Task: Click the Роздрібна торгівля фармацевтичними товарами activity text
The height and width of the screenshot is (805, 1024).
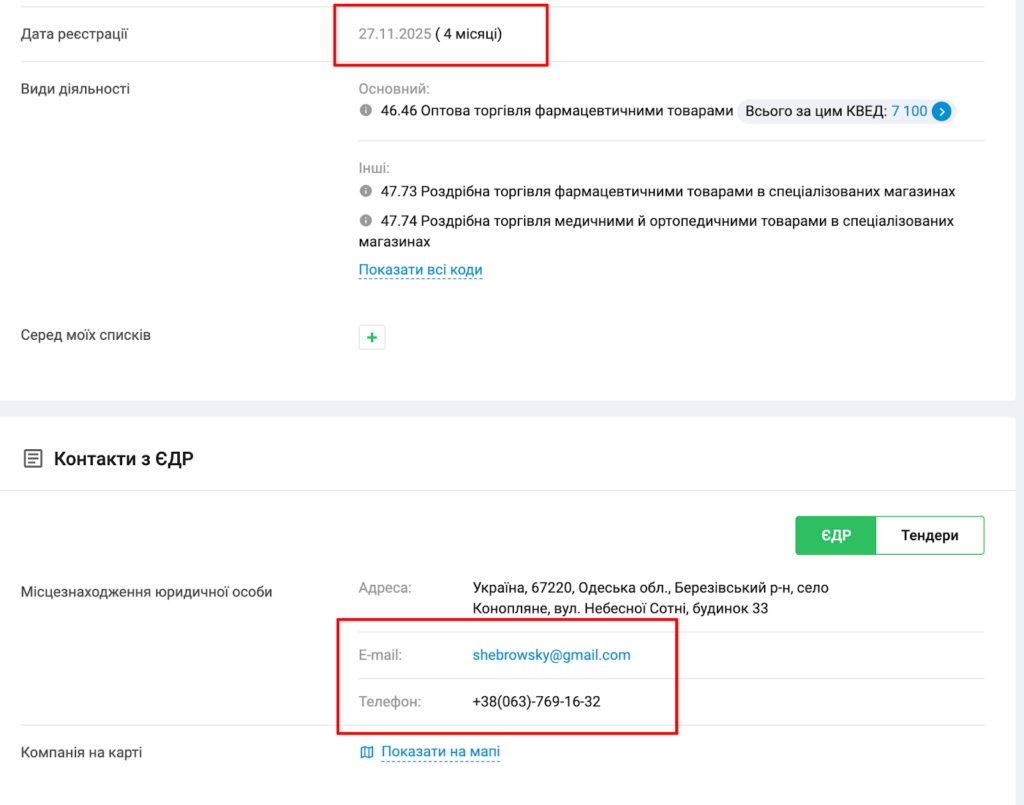Action: (x=668, y=191)
